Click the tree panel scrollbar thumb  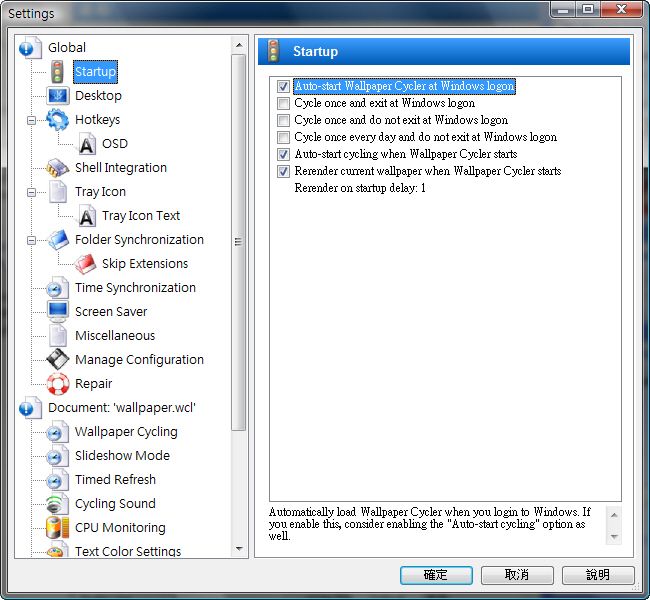[x=239, y=242]
